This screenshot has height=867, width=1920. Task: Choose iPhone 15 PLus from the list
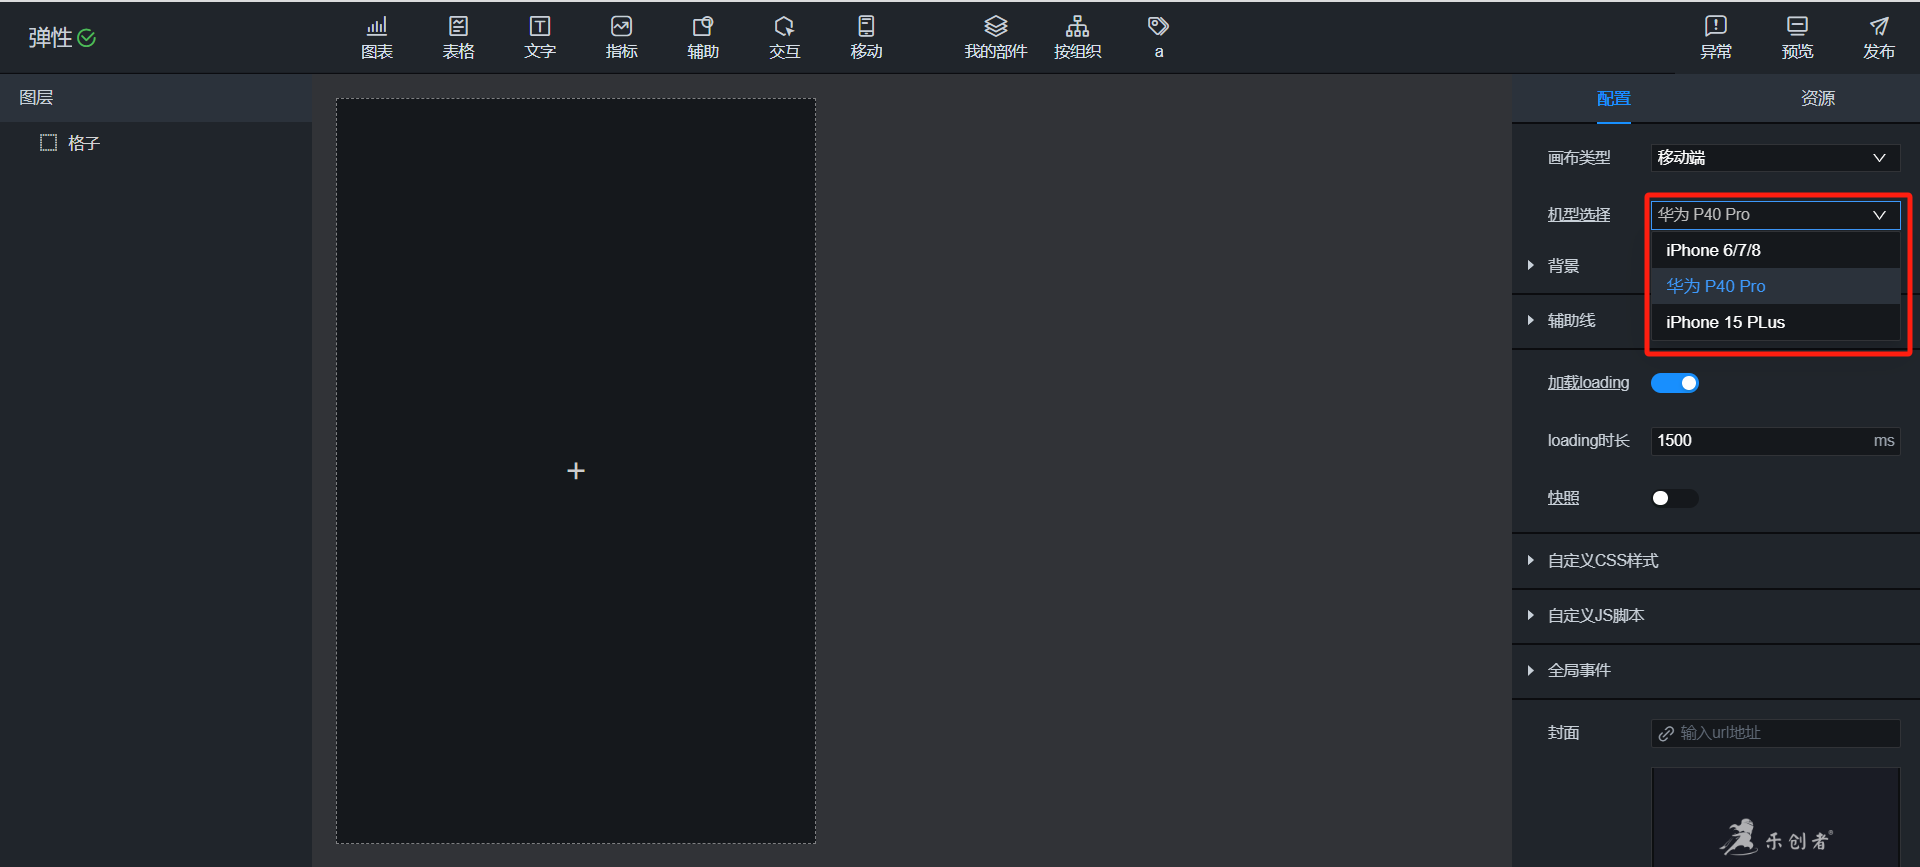tap(1725, 322)
